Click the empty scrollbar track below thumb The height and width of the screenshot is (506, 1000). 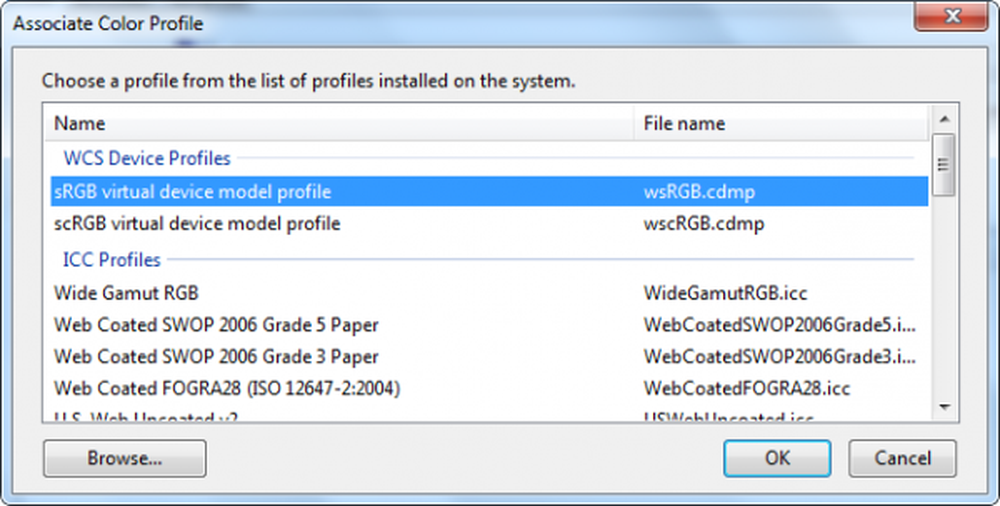pos(942,300)
